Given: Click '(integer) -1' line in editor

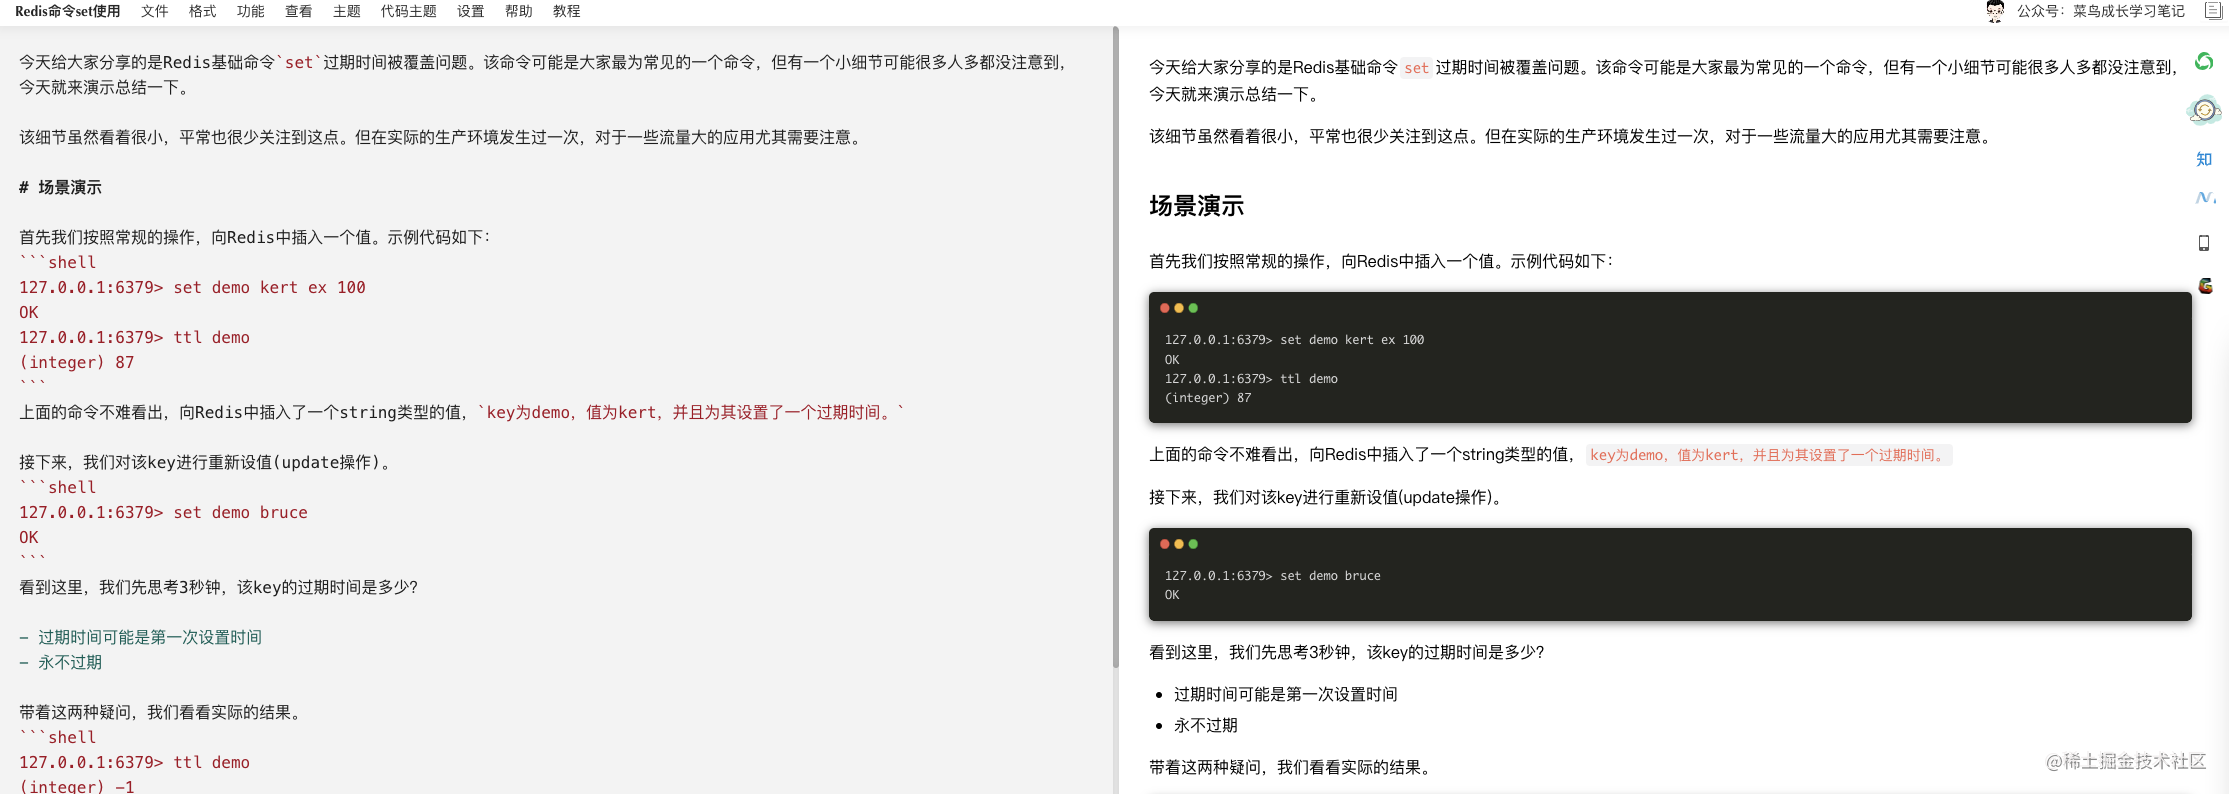Looking at the screenshot, I should coord(77,786).
